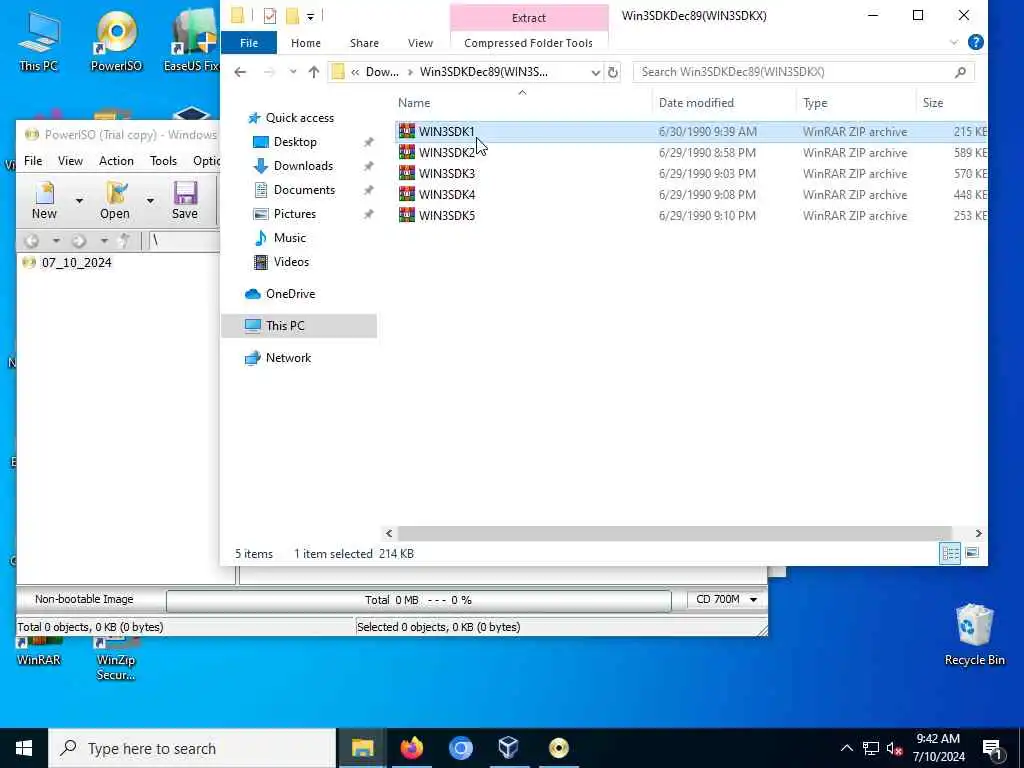Click the Explorer horizontal scrollbar
The height and width of the screenshot is (768, 1024).
(674, 534)
